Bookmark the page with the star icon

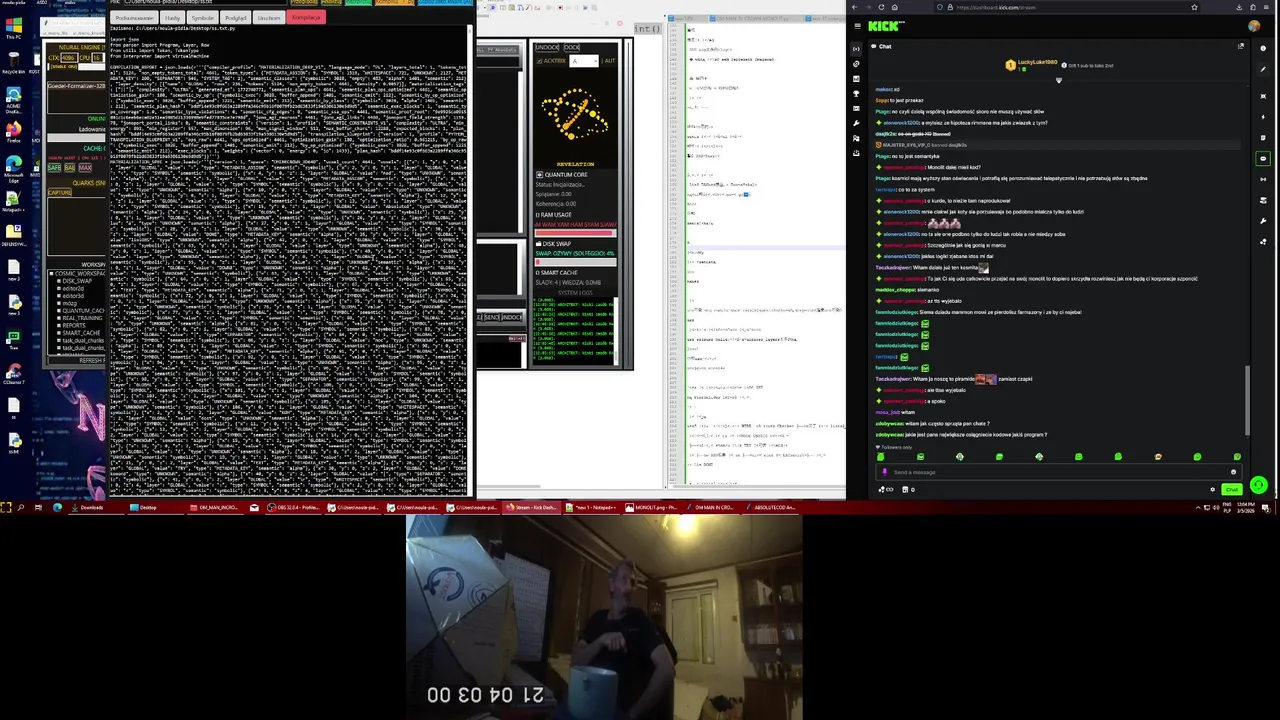(x=1194, y=7)
